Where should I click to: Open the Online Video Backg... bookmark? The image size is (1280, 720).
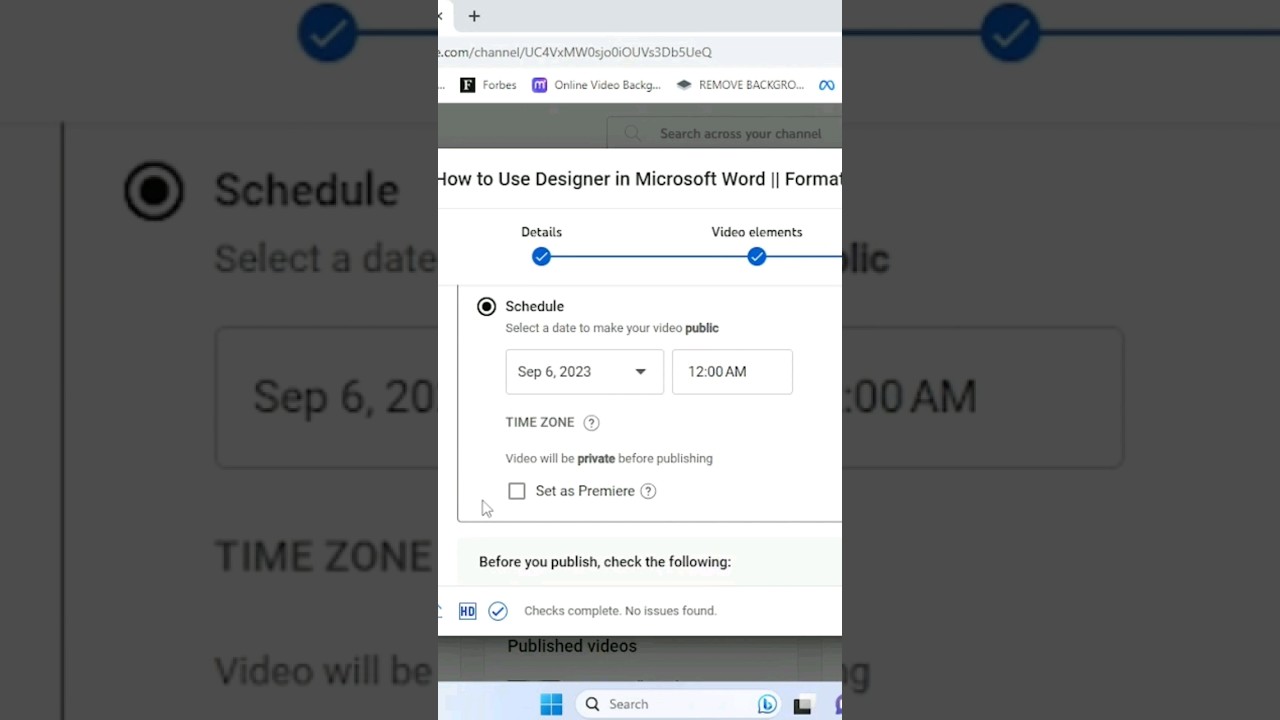(597, 85)
